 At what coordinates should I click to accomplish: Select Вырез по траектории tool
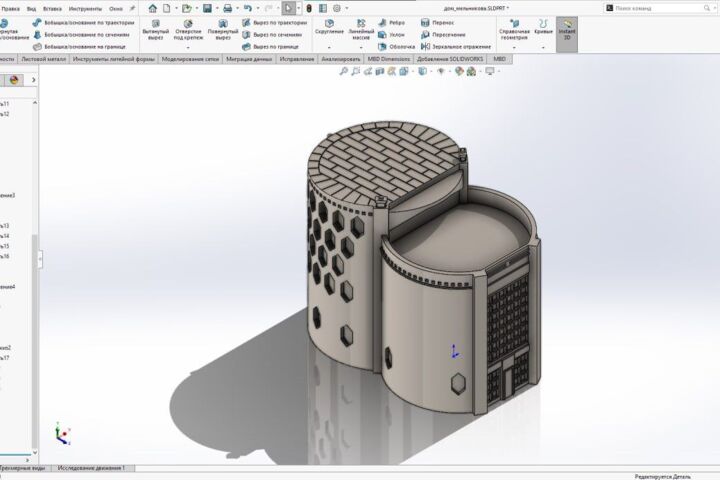(x=275, y=23)
